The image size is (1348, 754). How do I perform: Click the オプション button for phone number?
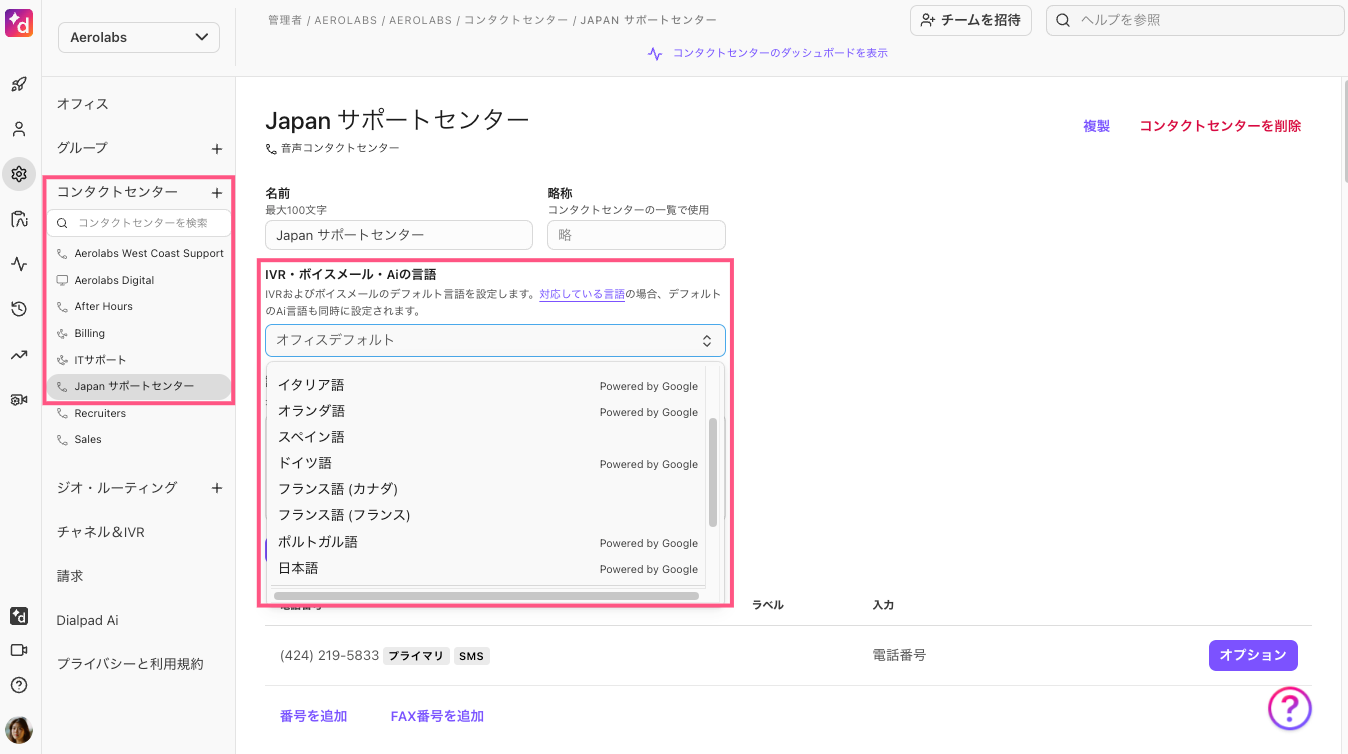point(1253,655)
